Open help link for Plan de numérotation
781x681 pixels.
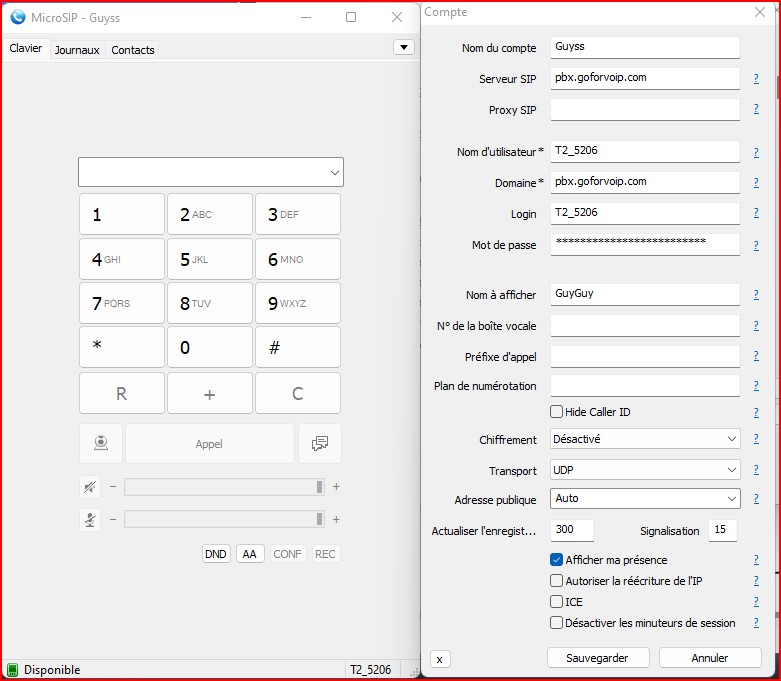[x=756, y=386]
